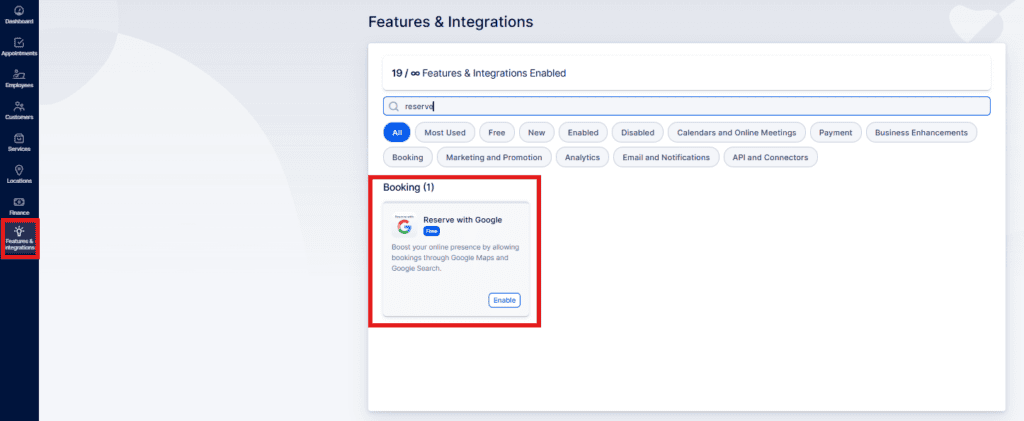
Task: Go to Appointments in the sidebar
Action: pyautogui.click(x=19, y=47)
